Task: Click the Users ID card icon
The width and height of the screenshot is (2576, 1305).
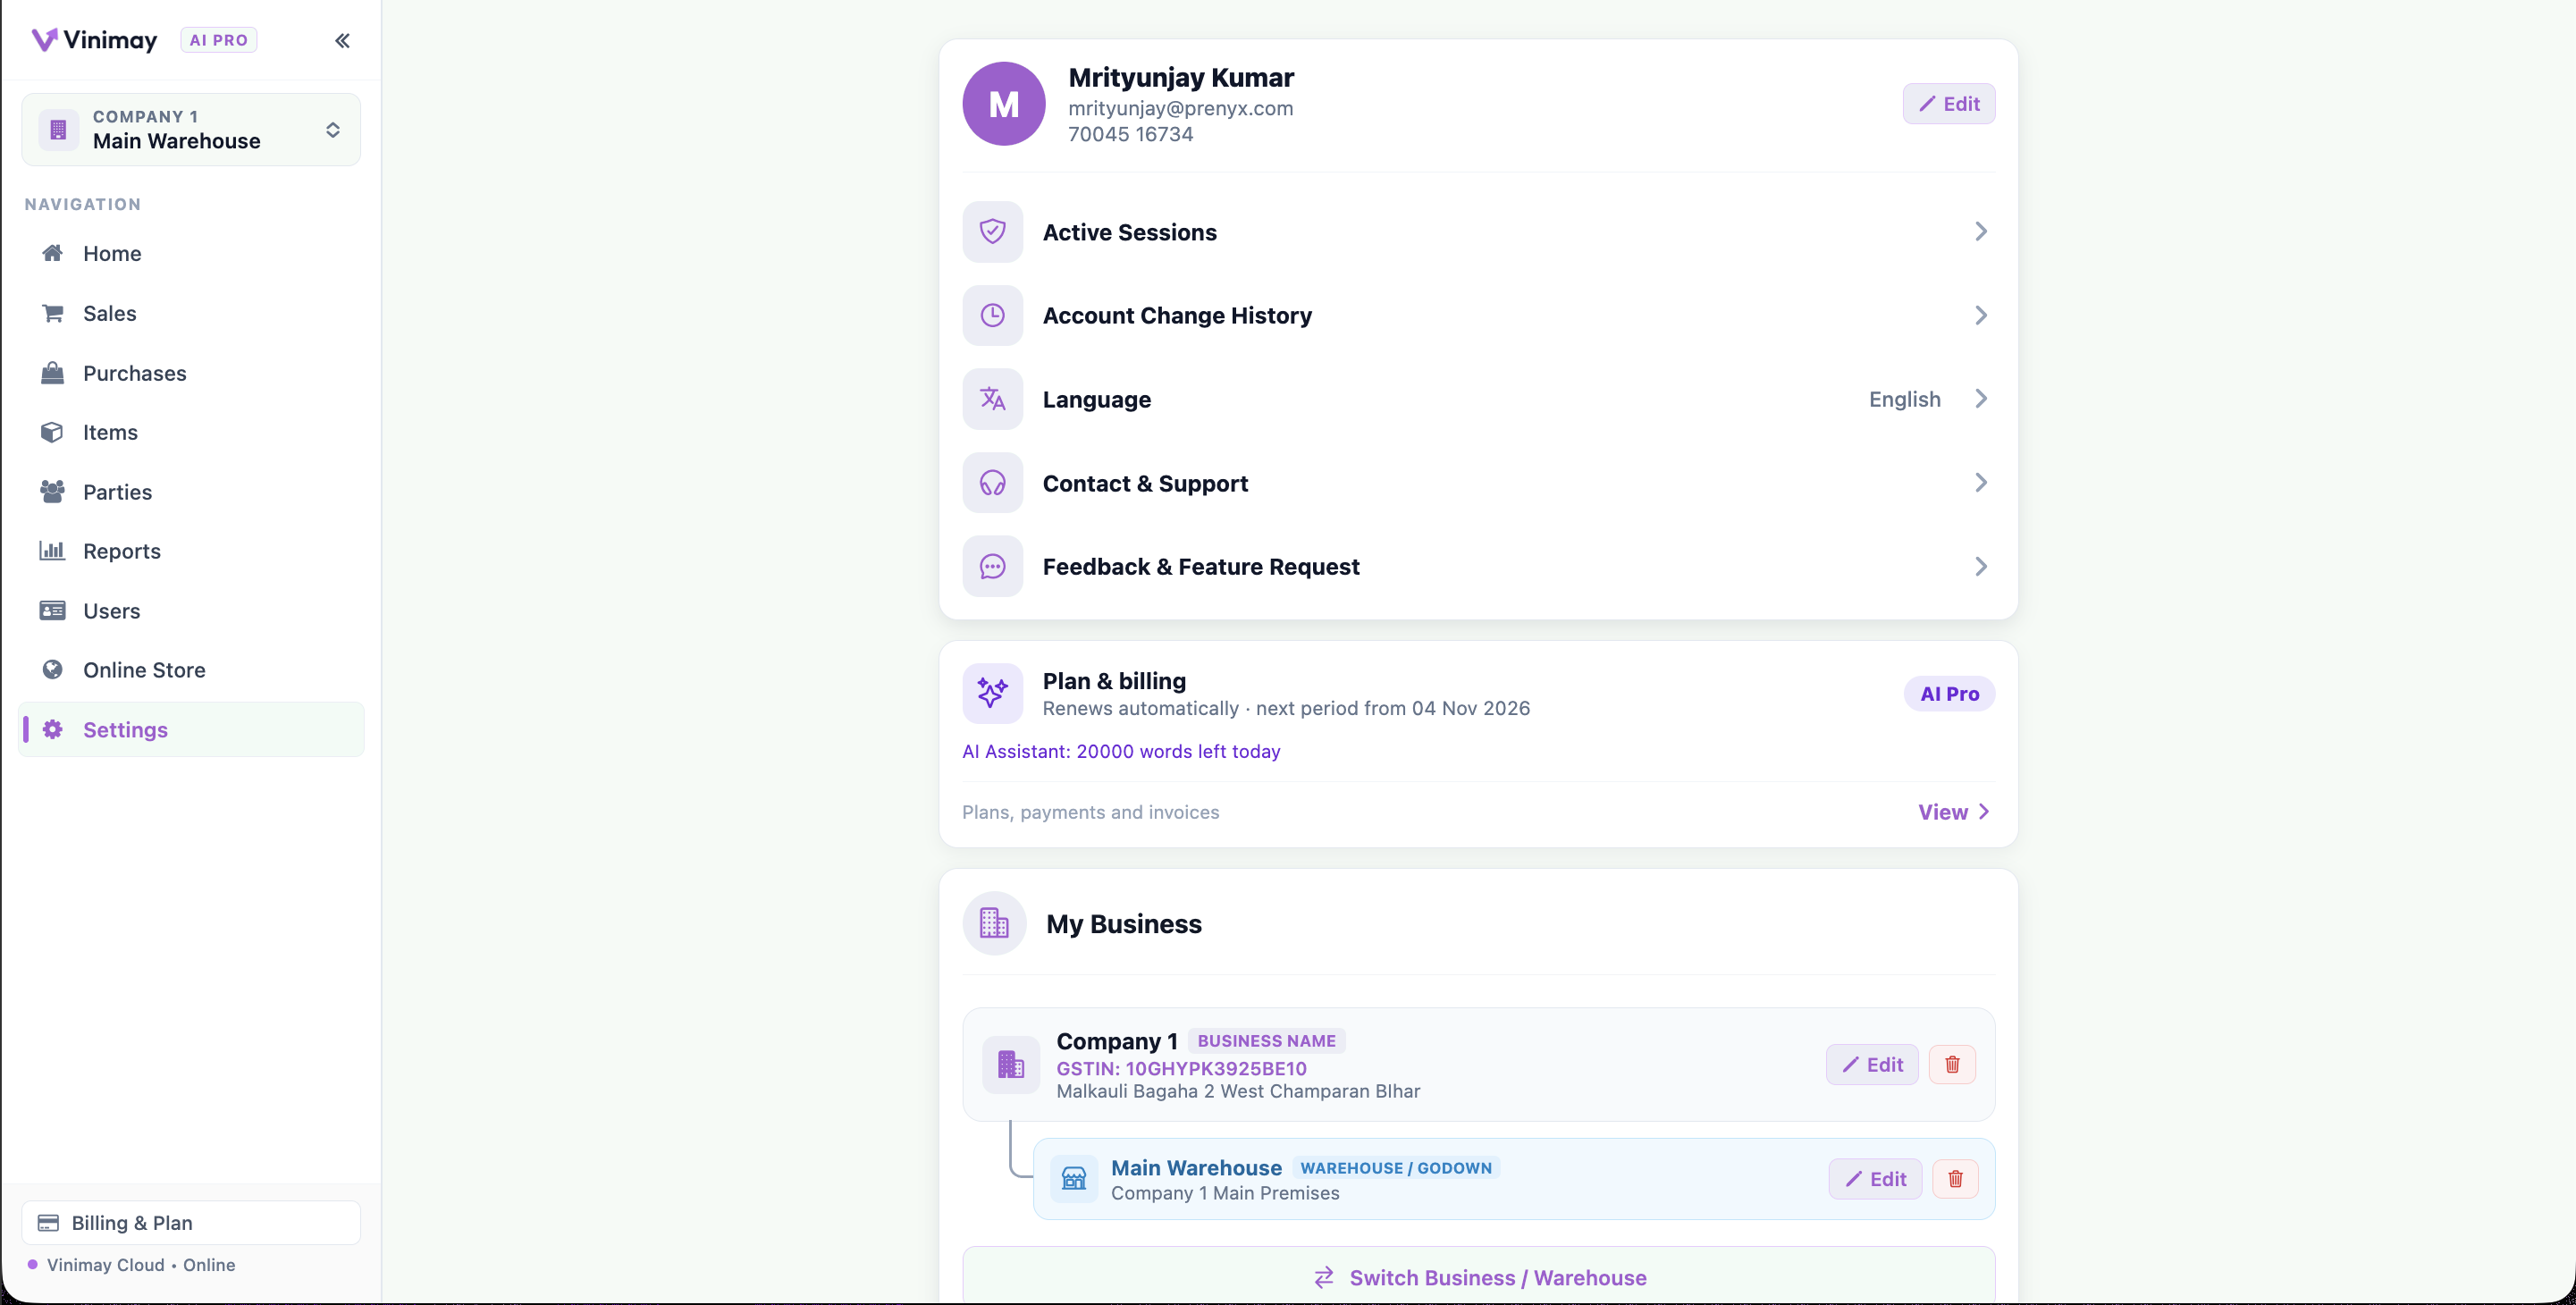Action: click(x=52, y=610)
